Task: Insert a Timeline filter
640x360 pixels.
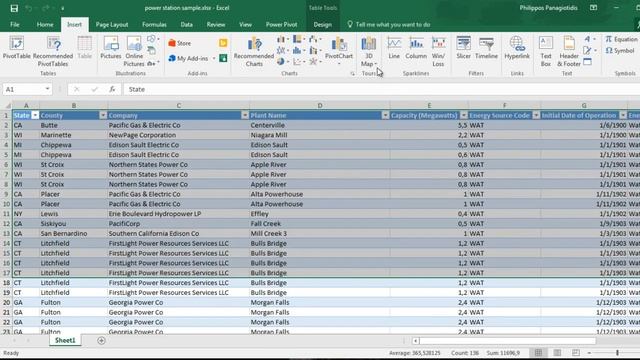Action: pos(486,48)
